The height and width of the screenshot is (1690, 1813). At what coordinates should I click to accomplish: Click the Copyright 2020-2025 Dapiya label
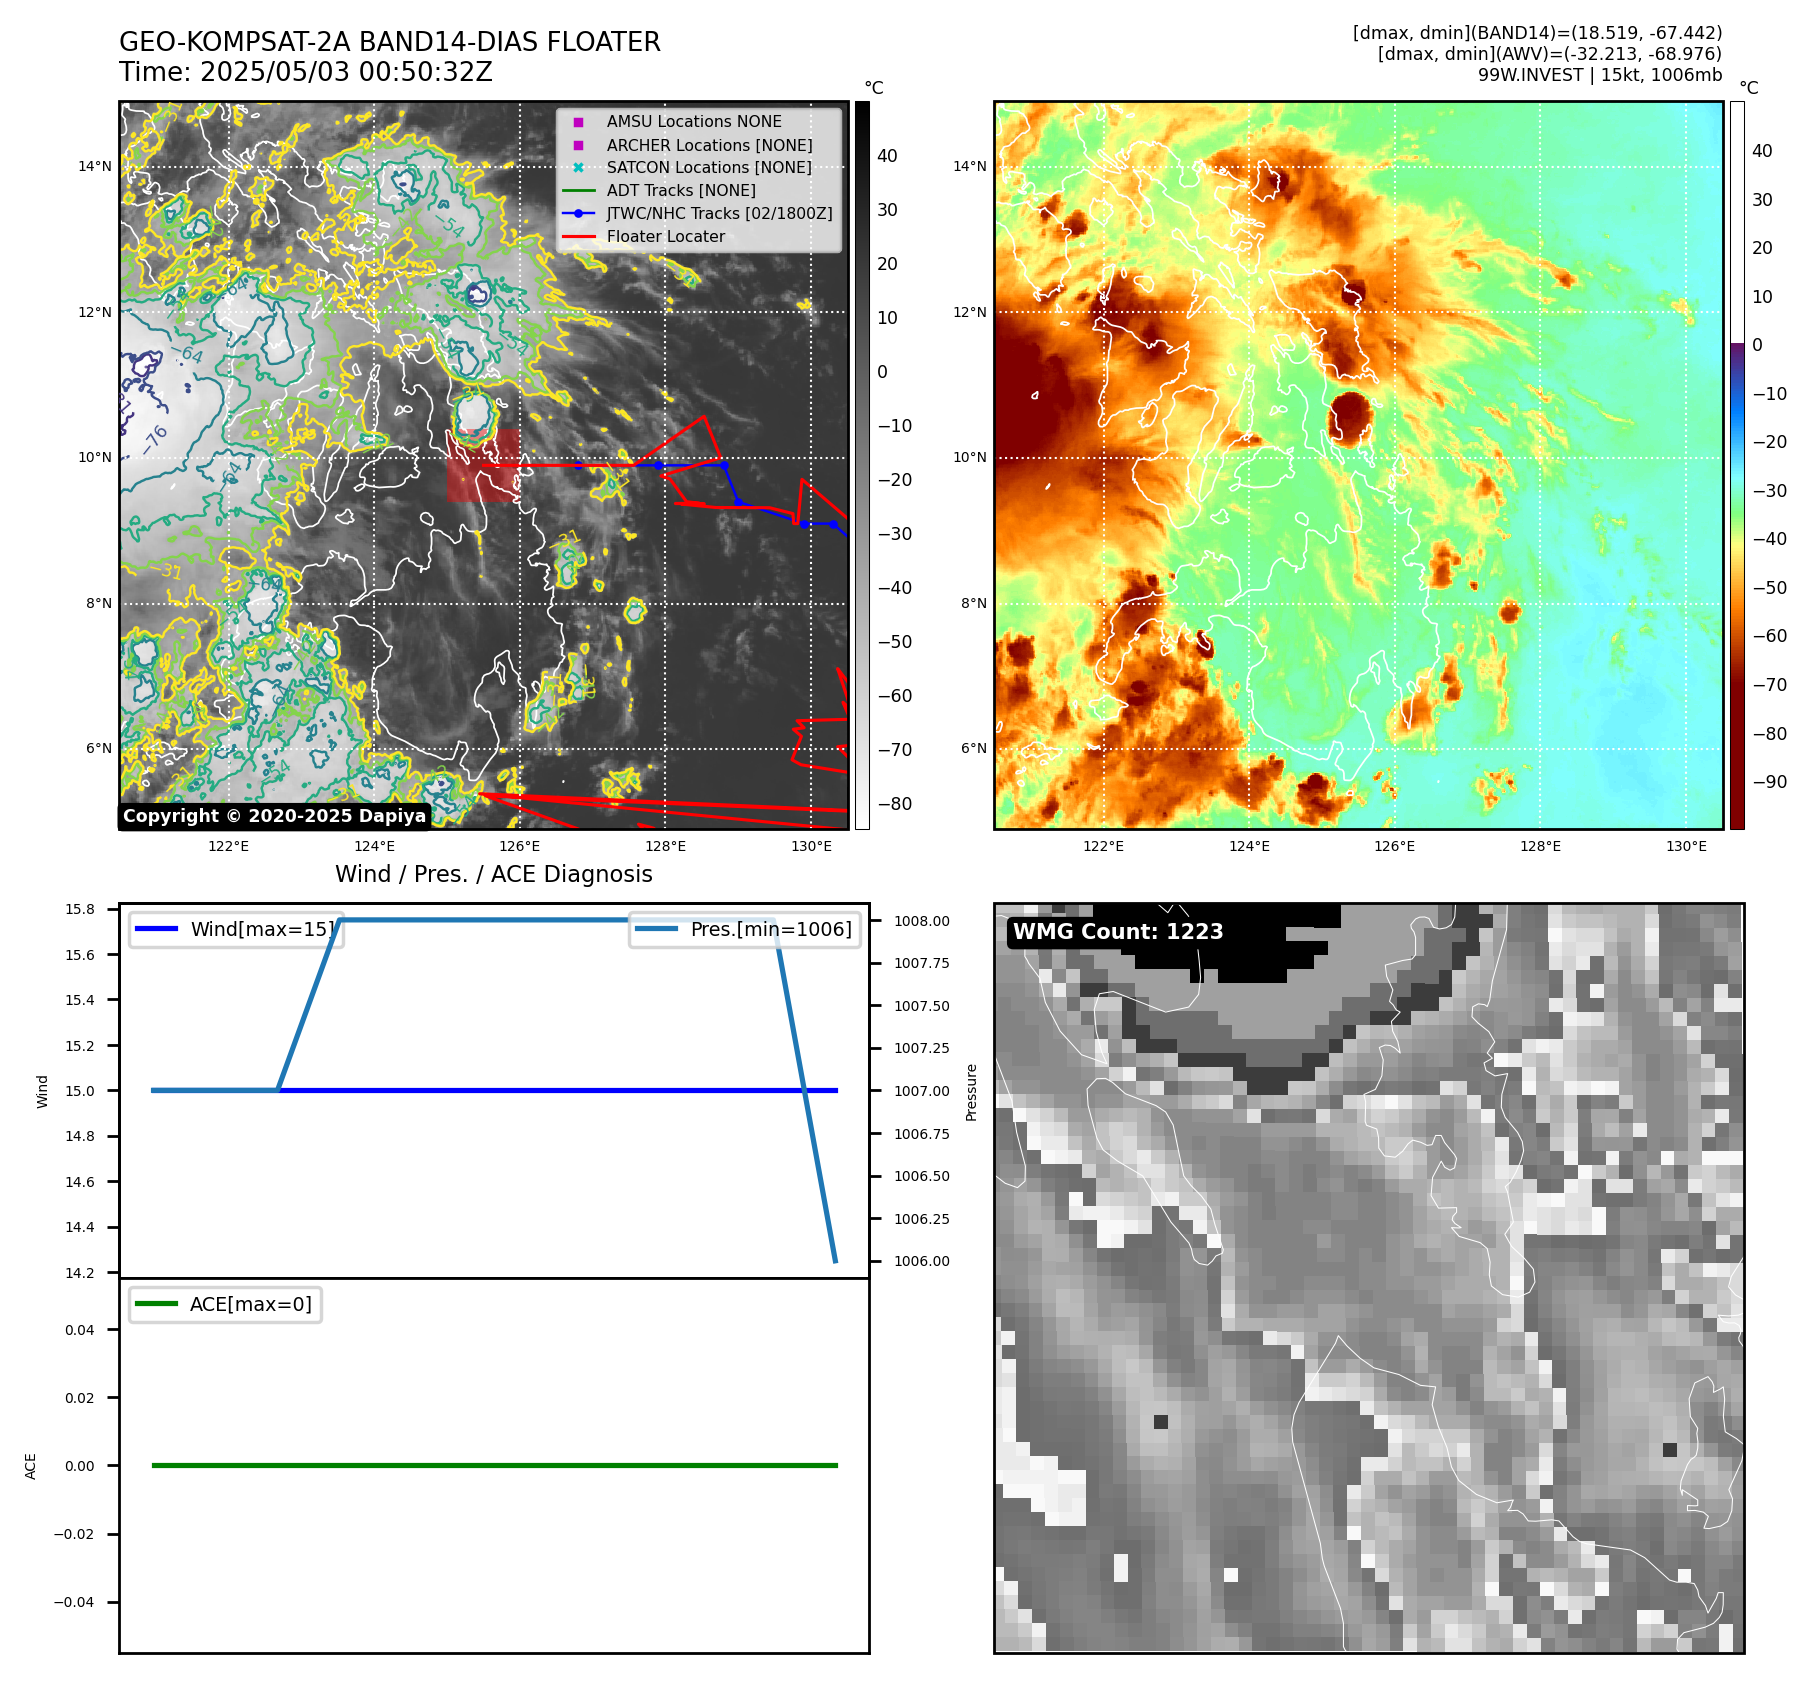tap(274, 816)
